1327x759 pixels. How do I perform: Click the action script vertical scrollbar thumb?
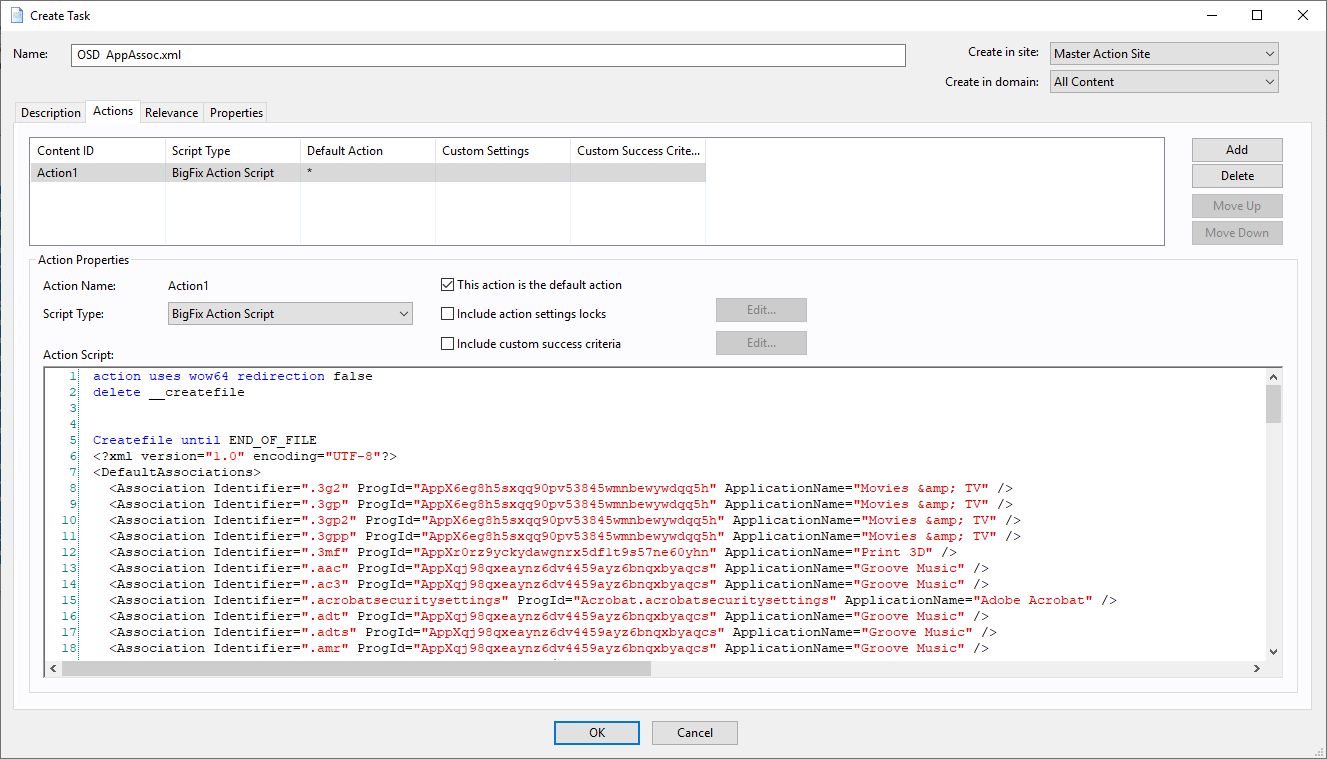1273,404
